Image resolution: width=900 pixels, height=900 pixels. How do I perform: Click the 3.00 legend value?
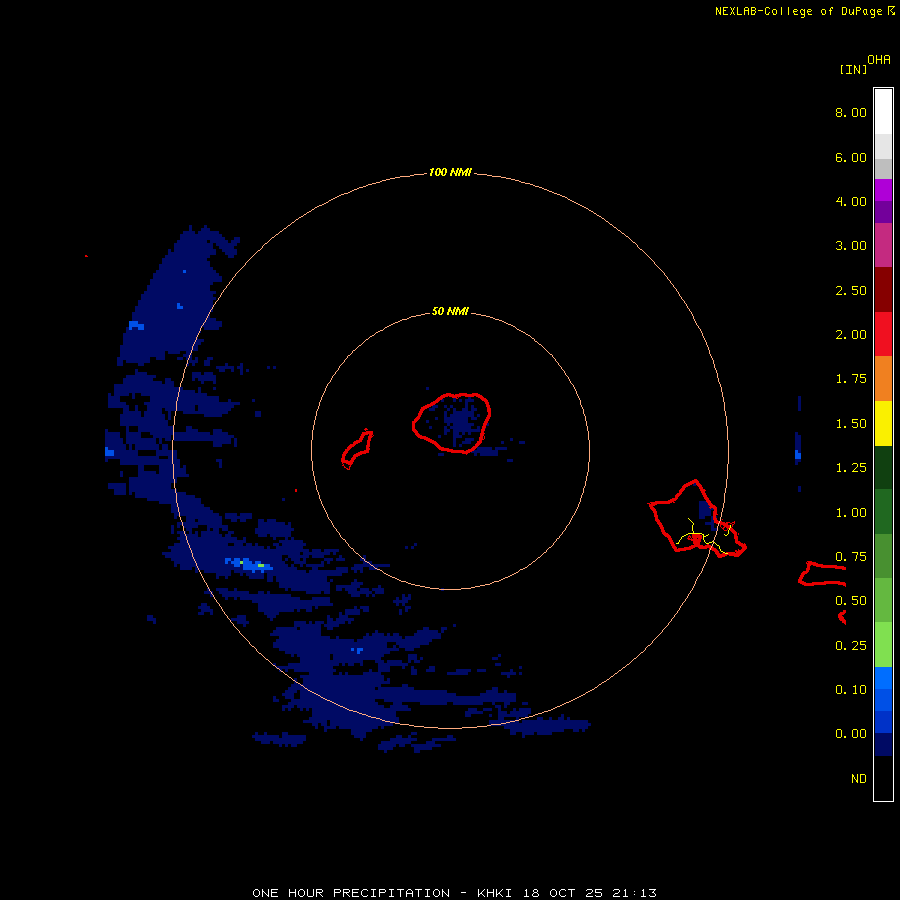pyautogui.click(x=851, y=246)
